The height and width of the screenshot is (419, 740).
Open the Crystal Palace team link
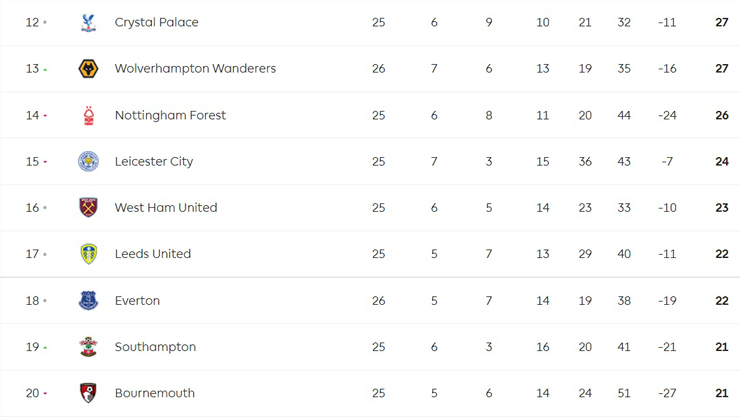coord(157,22)
